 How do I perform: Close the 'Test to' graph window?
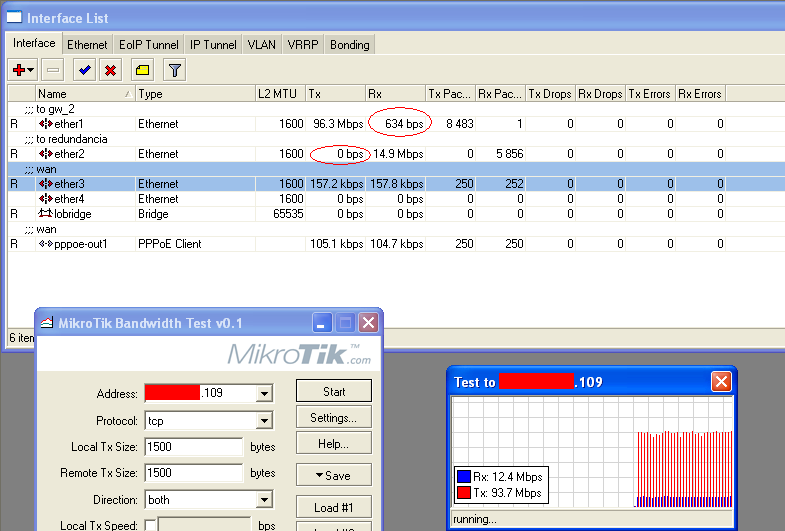(721, 382)
